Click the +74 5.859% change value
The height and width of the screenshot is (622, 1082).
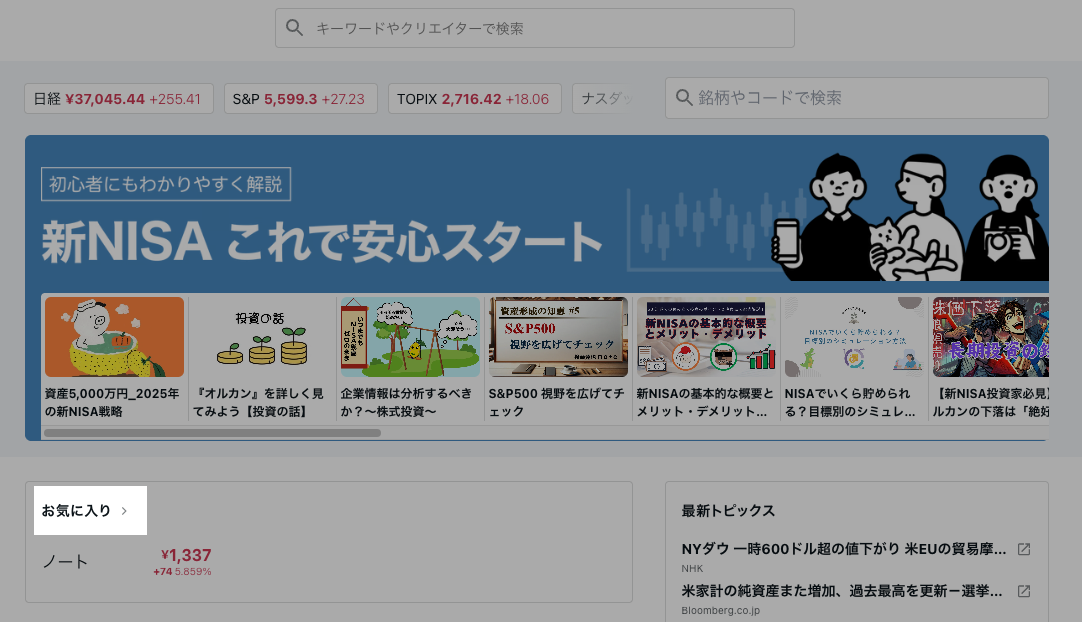pos(182,572)
